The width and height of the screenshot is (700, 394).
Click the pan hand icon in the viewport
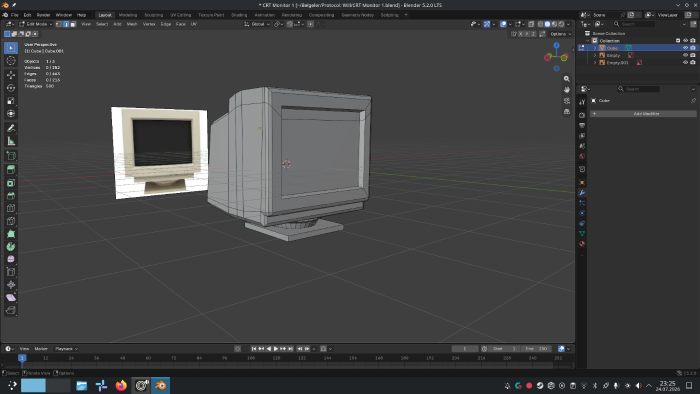(567, 90)
